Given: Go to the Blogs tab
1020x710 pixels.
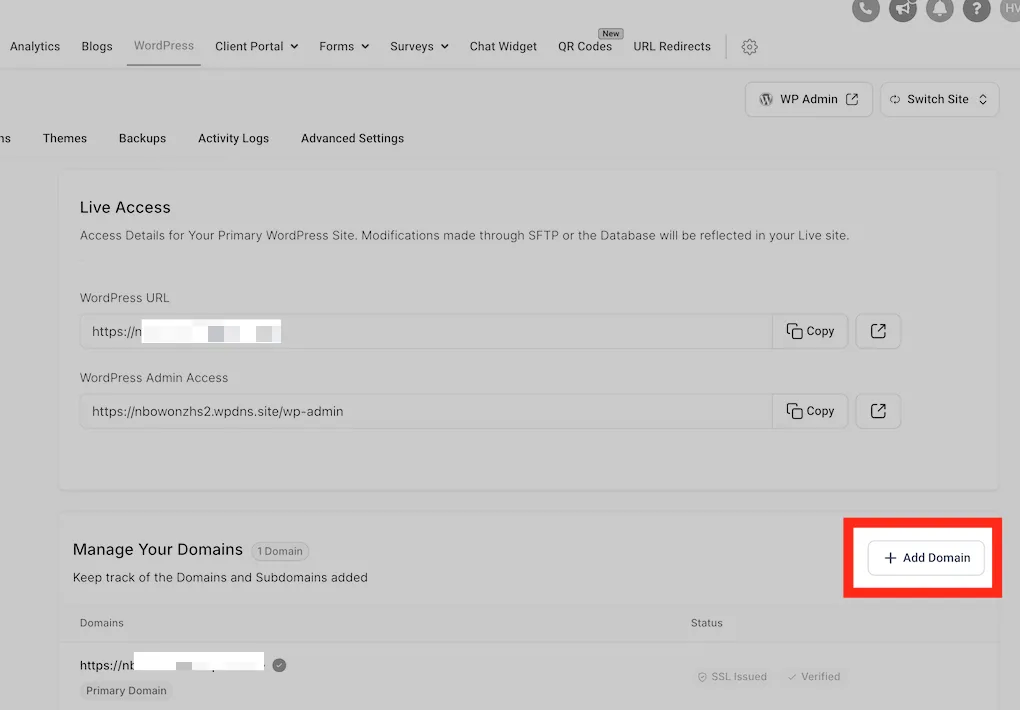Looking at the screenshot, I should click(x=97, y=47).
